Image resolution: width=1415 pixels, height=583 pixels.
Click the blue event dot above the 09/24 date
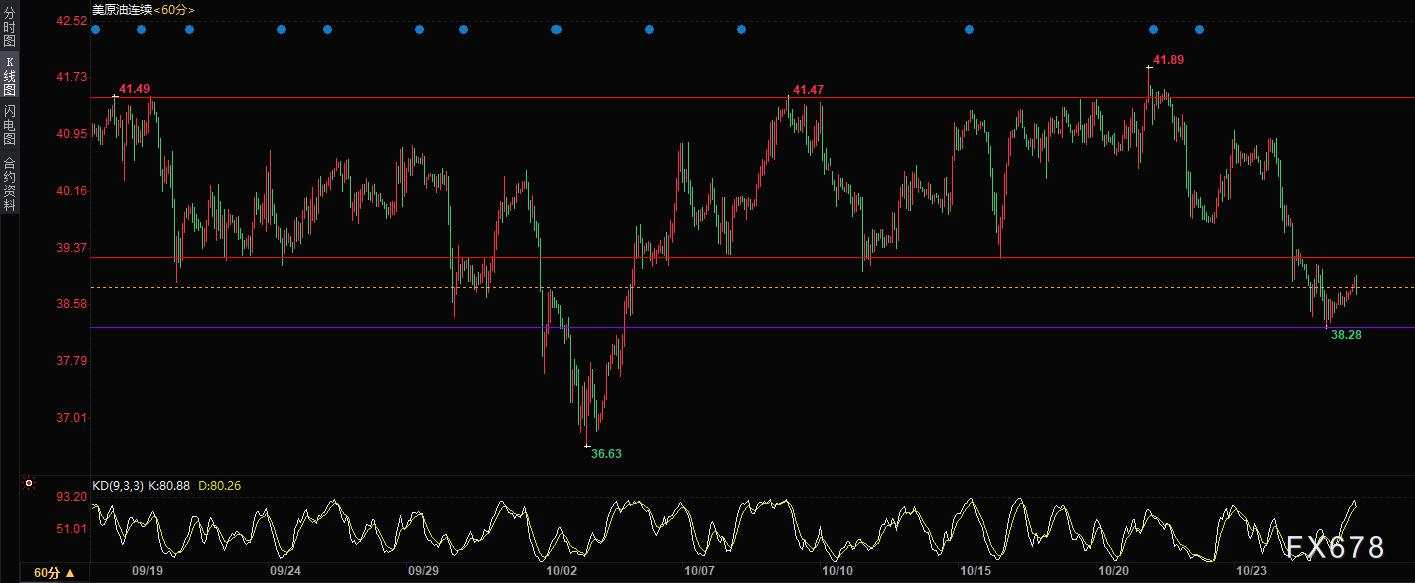281,29
